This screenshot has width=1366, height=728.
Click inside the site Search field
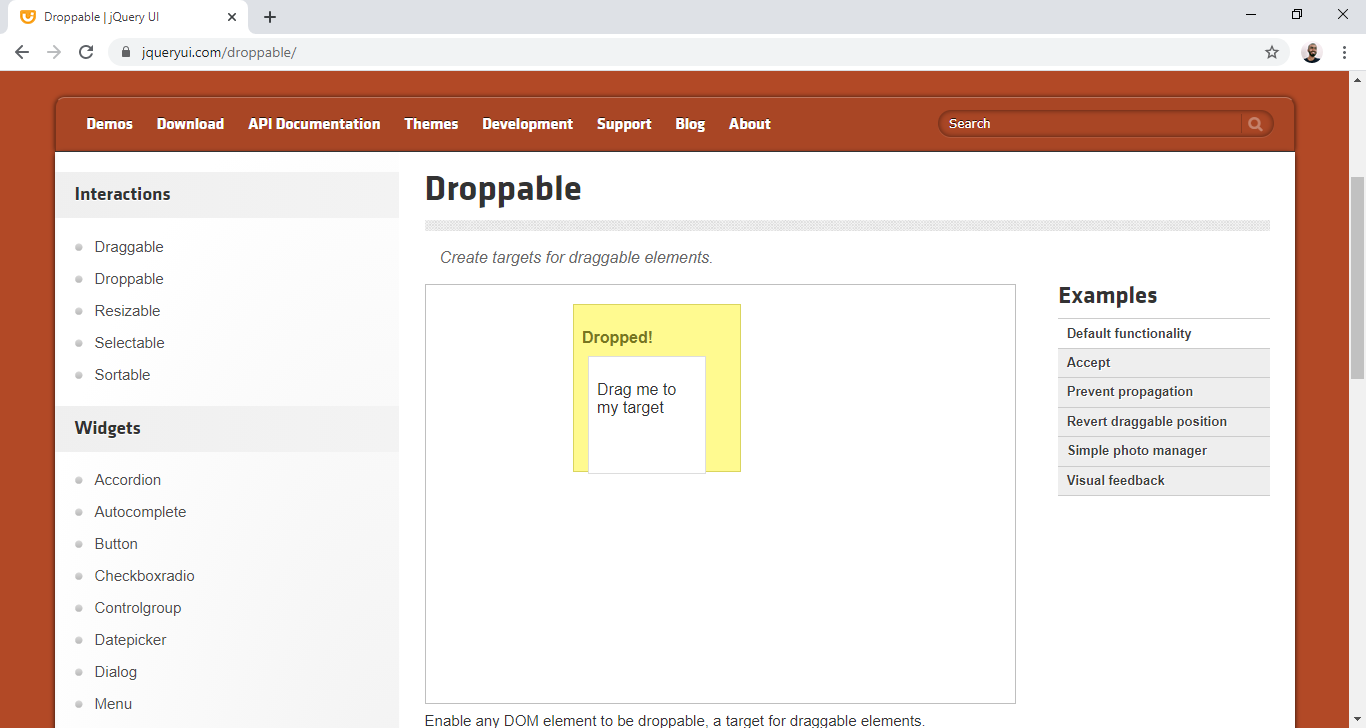tap(1090, 124)
